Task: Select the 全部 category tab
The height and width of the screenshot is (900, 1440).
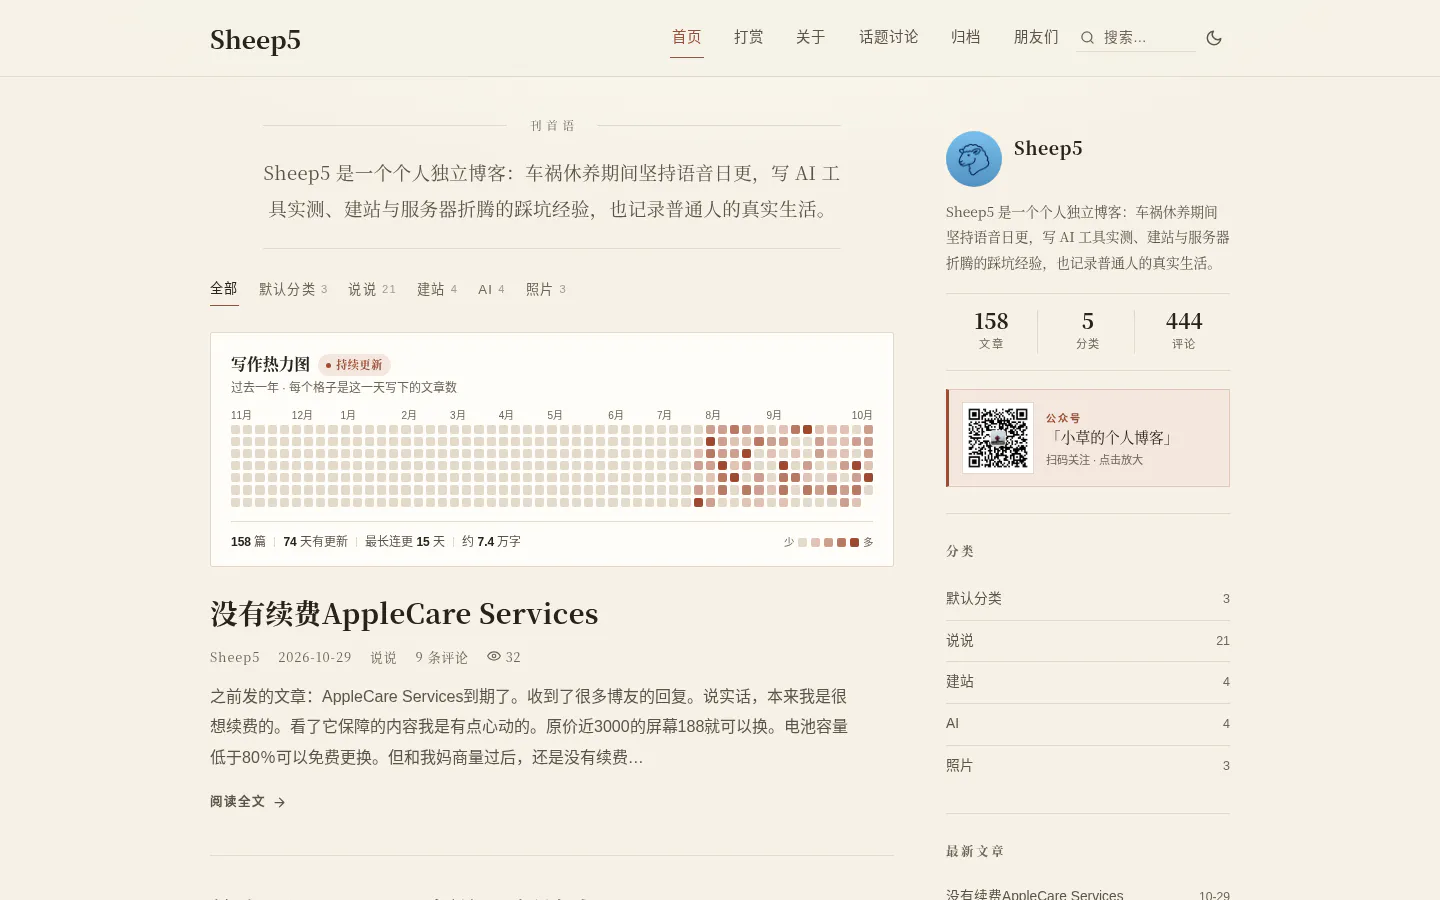Action: tap(224, 289)
